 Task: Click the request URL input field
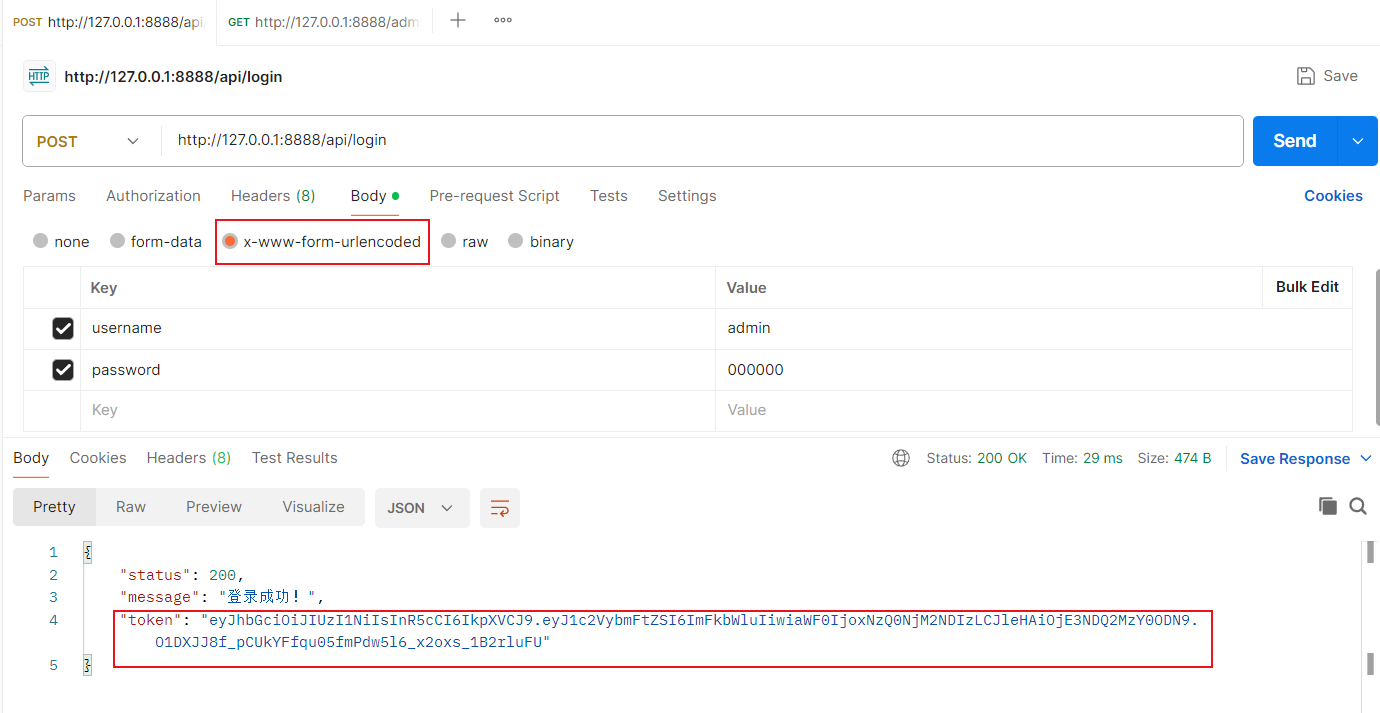700,141
